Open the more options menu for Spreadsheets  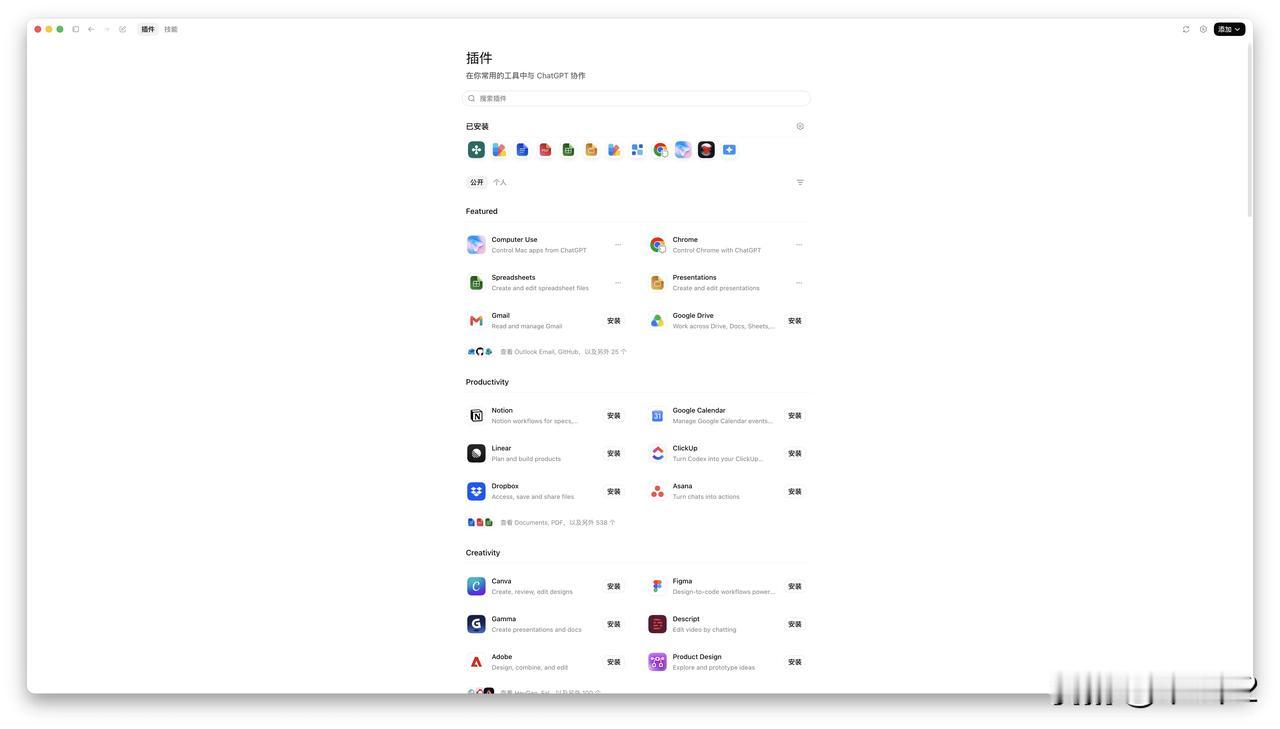618,283
